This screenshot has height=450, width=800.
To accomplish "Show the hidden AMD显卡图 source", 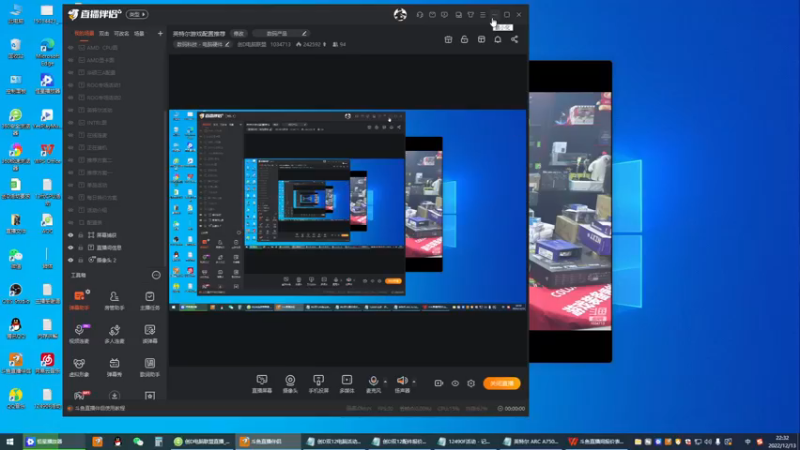I will [x=71, y=60].
